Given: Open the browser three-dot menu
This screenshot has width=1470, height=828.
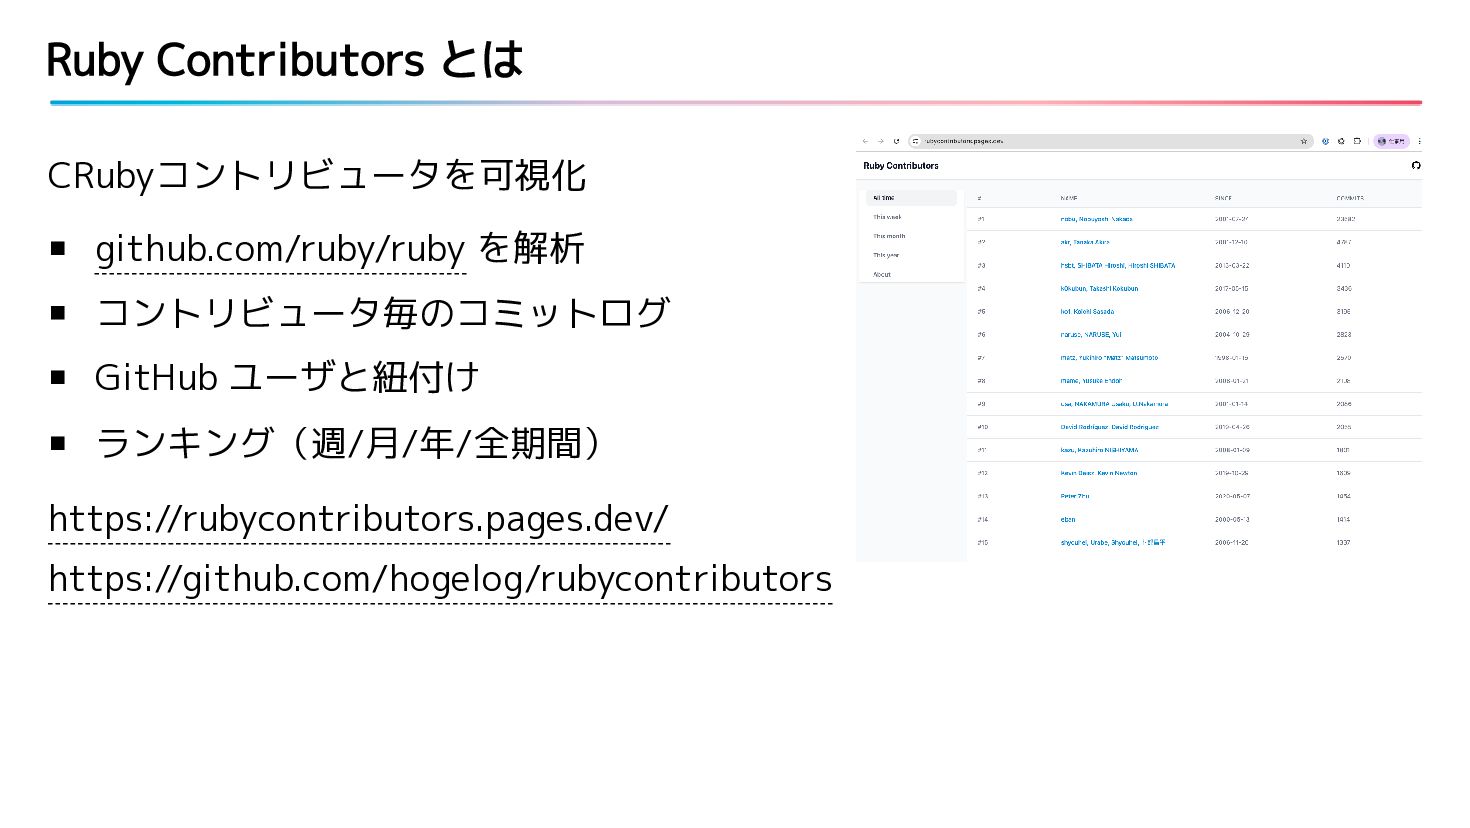Looking at the screenshot, I should coord(1419,141).
